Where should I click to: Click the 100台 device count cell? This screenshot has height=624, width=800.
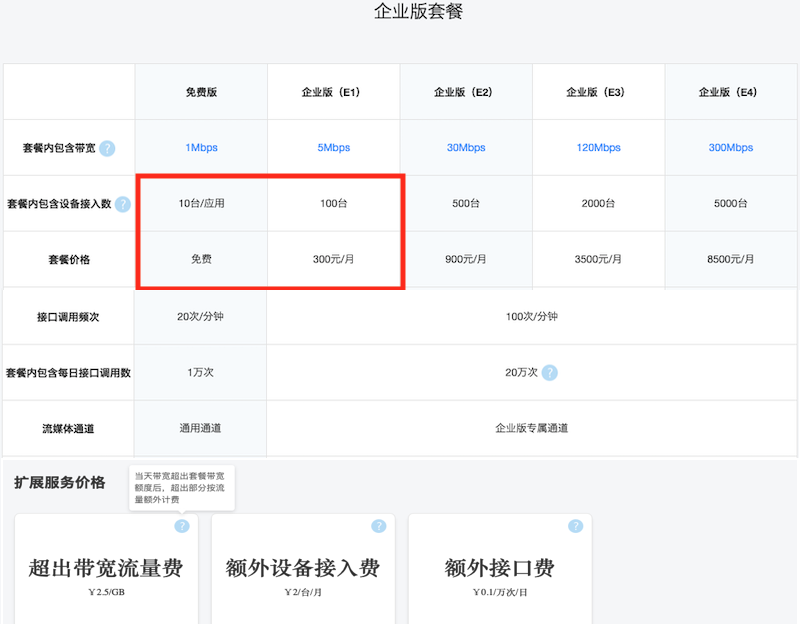334,204
